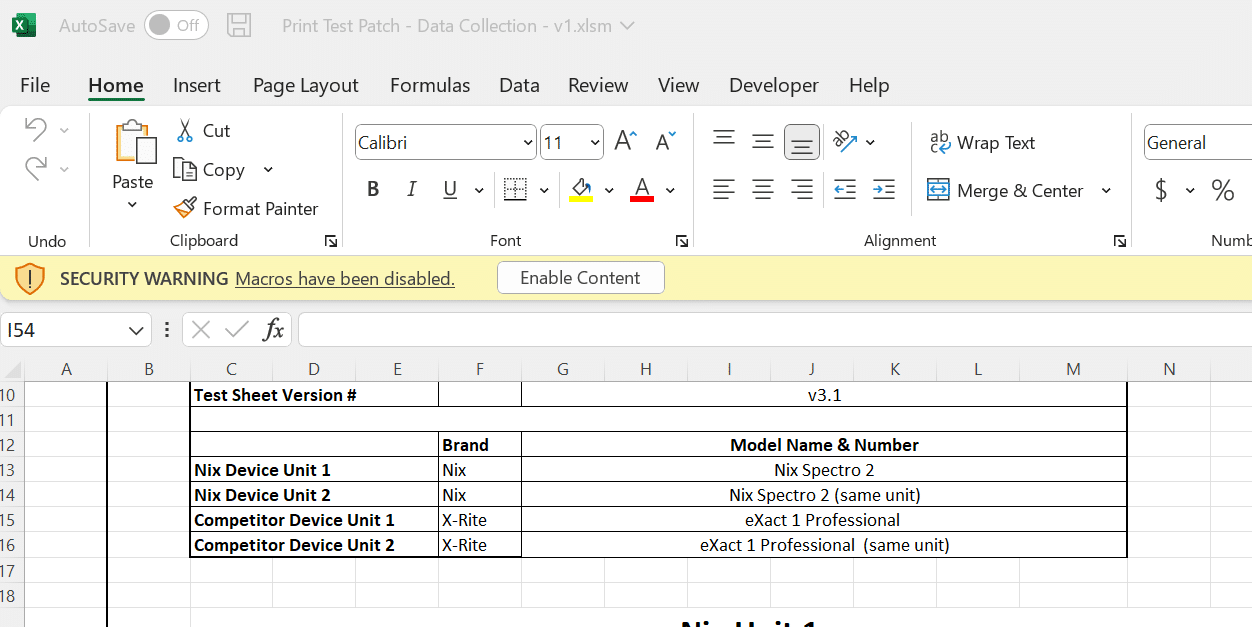This screenshot has width=1252, height=627.
Task: Click Merge & Center
Action: tap(1005, 190)
